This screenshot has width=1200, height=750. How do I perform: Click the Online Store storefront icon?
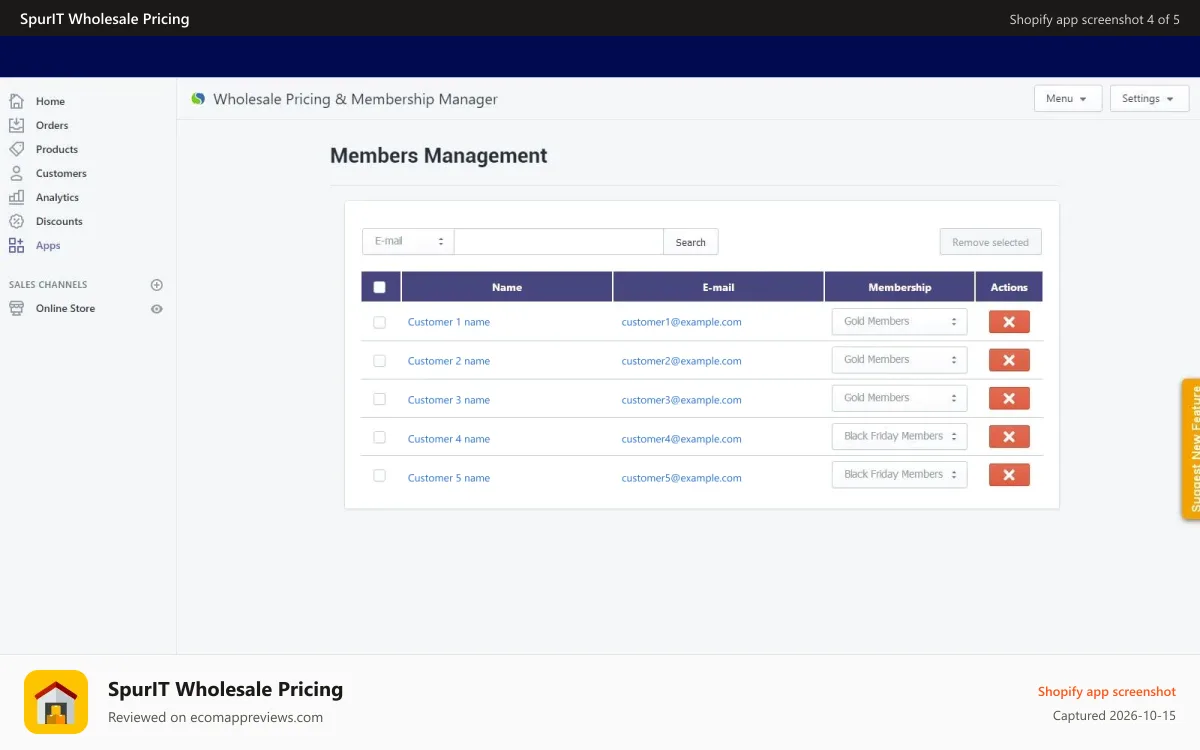click(16, 308)
